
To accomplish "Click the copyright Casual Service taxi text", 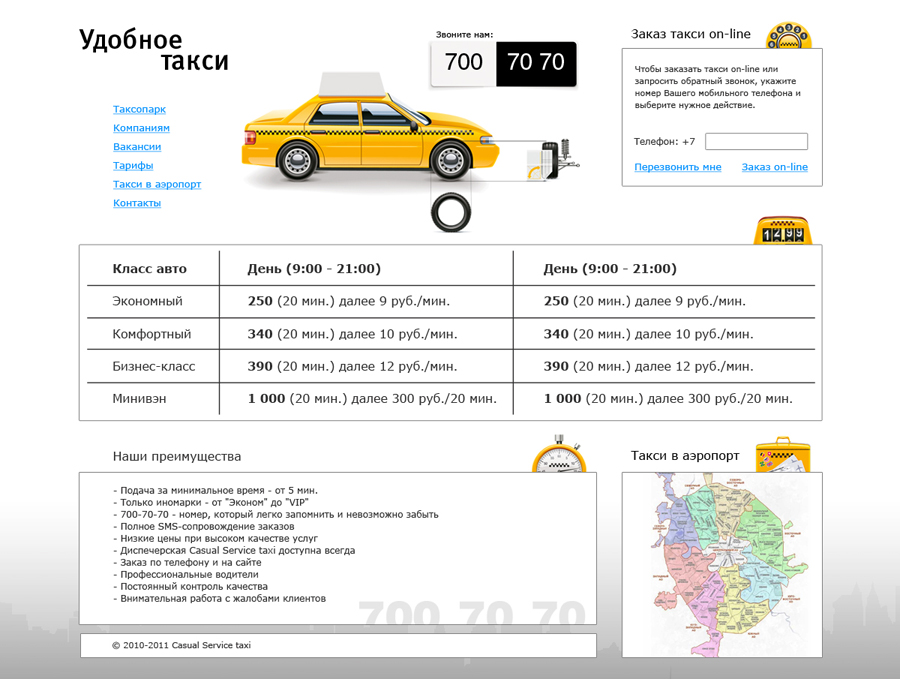I will 181,645.
